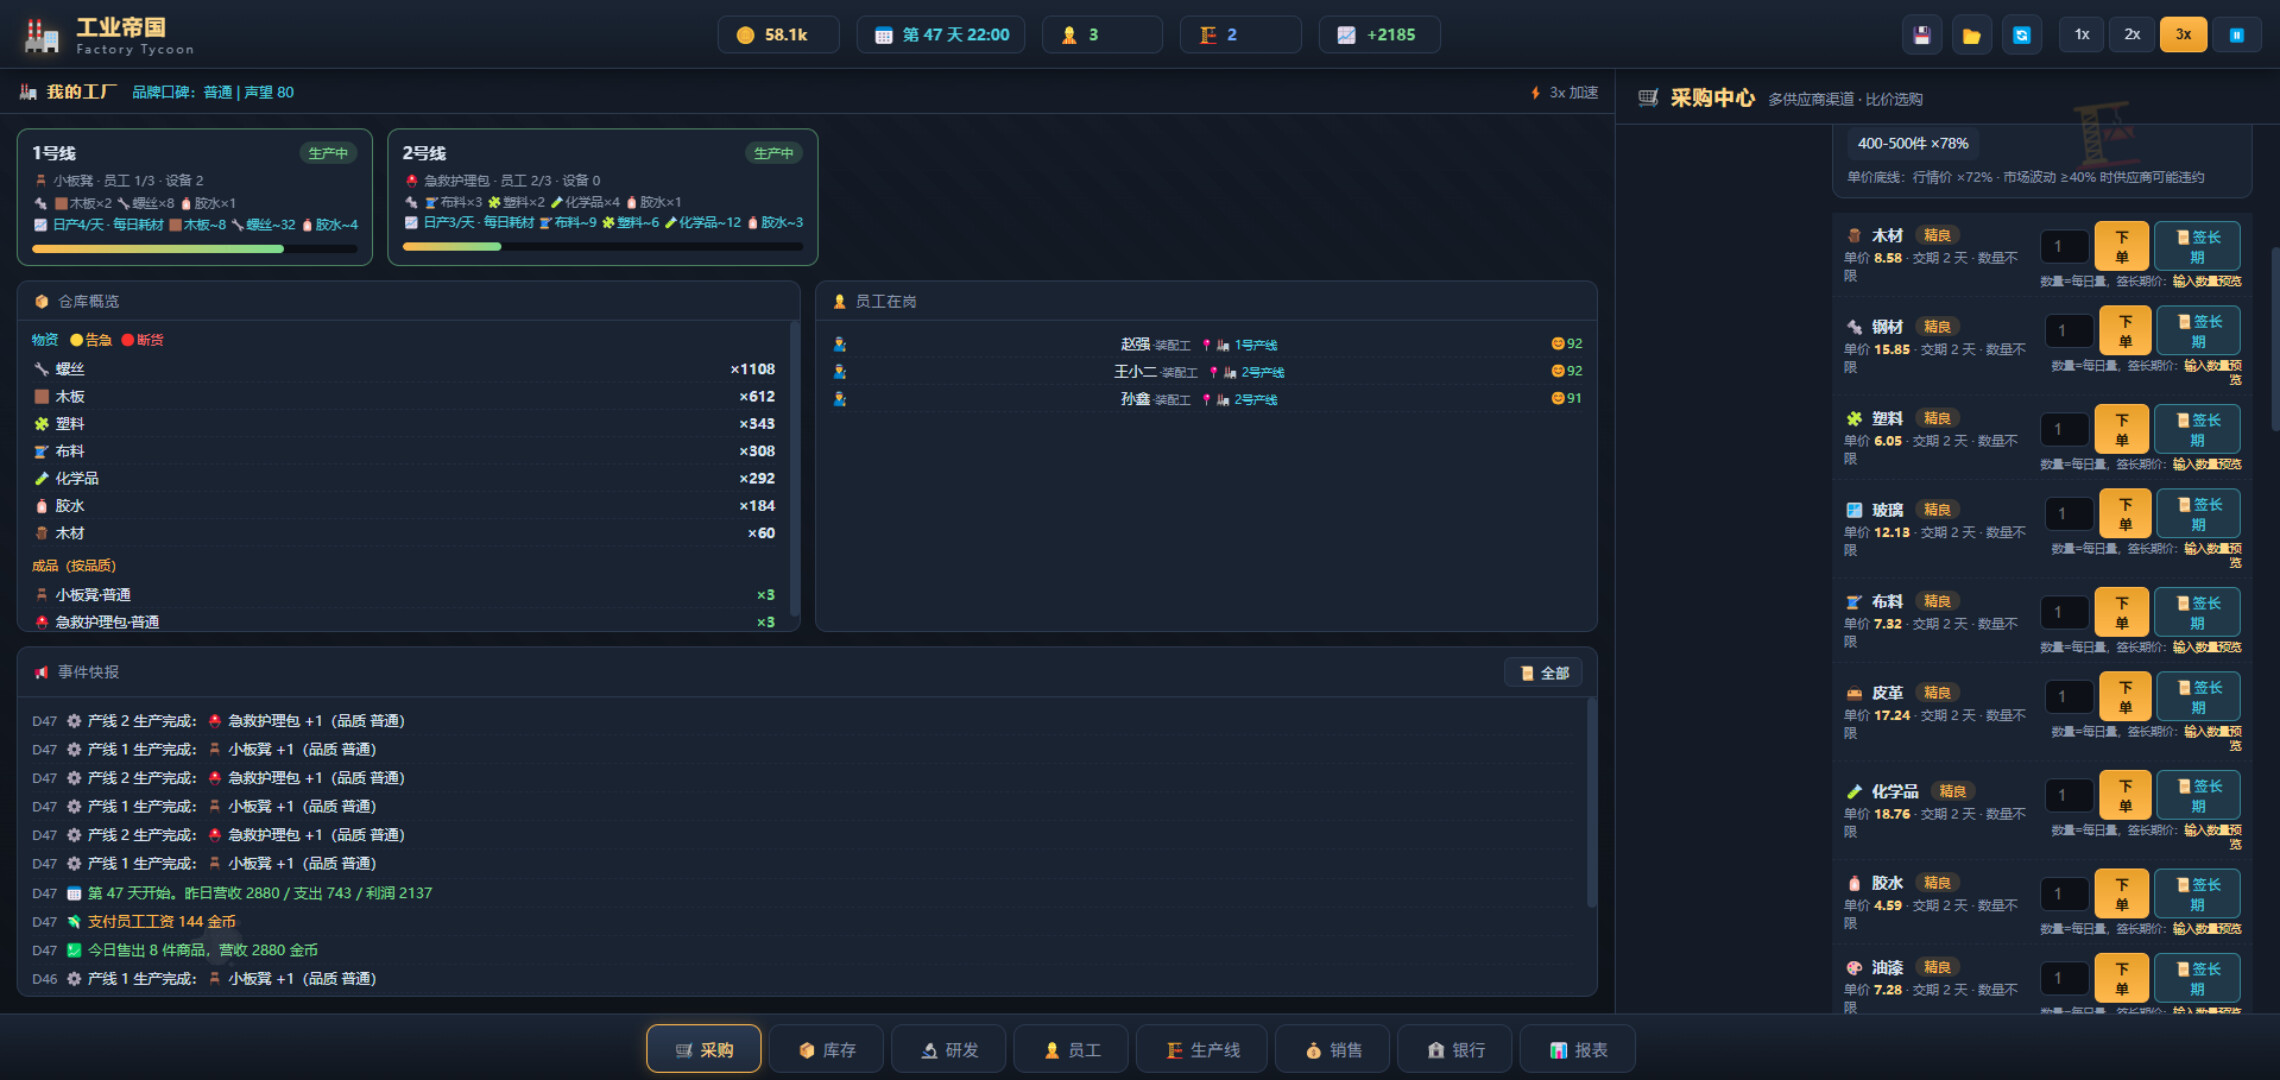Open the 采购 purchasing tab
Screen dimensions: 2280x1080
(704, 1049)
